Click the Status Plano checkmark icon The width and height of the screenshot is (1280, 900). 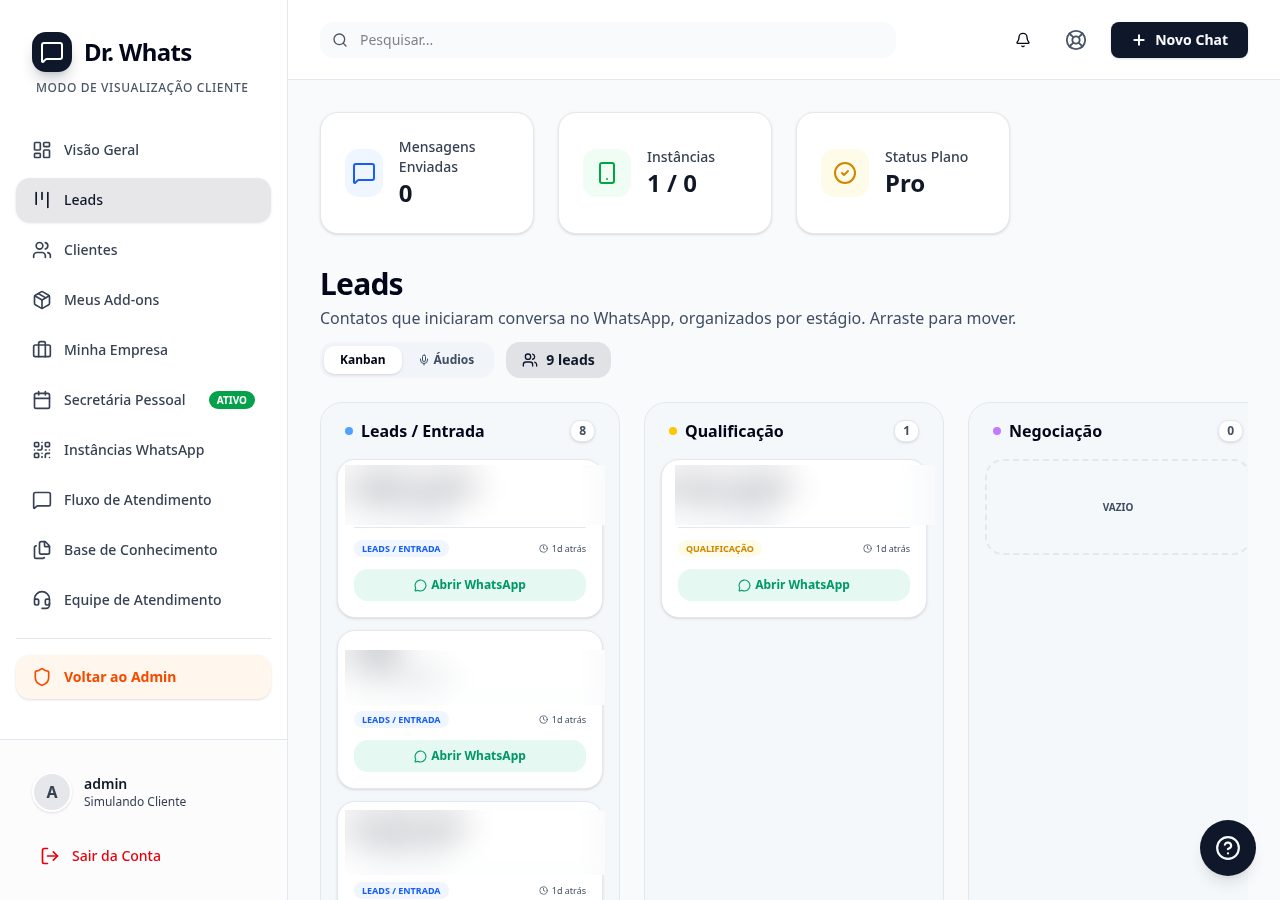tap(845, 173)
